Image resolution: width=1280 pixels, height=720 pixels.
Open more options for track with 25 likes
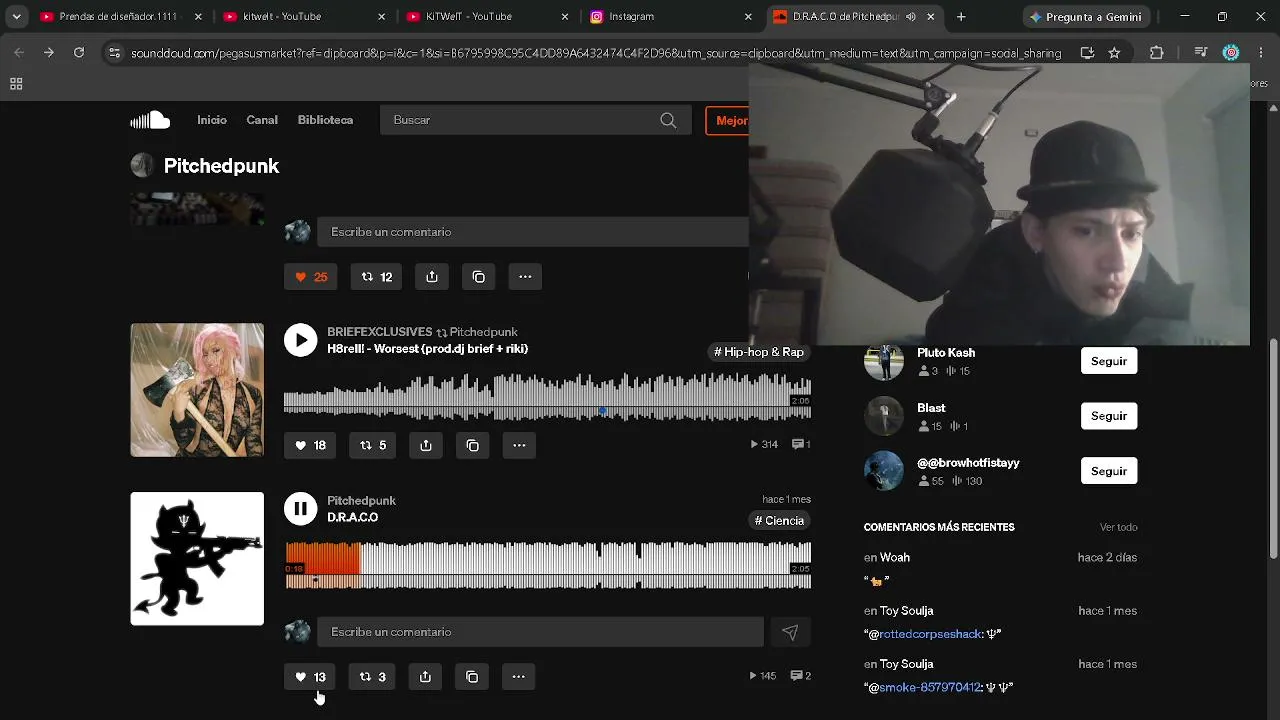tap(525, 277)
